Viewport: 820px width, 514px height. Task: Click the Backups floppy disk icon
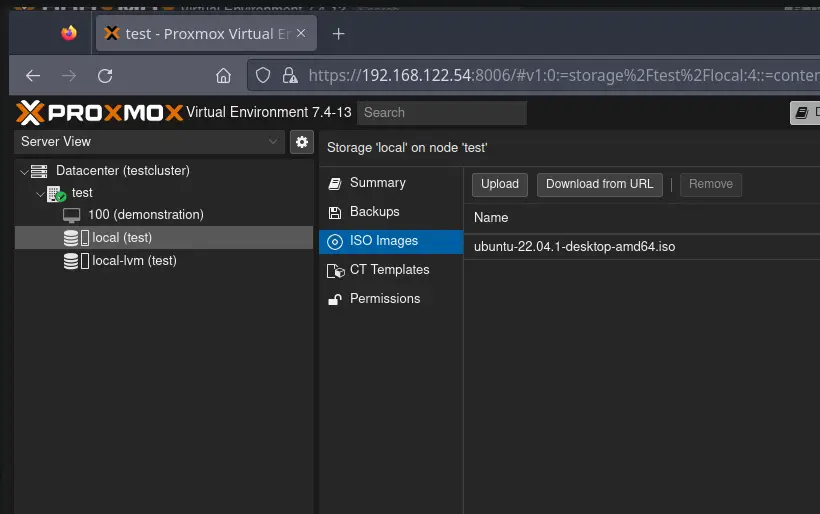[x=335, y=212]
